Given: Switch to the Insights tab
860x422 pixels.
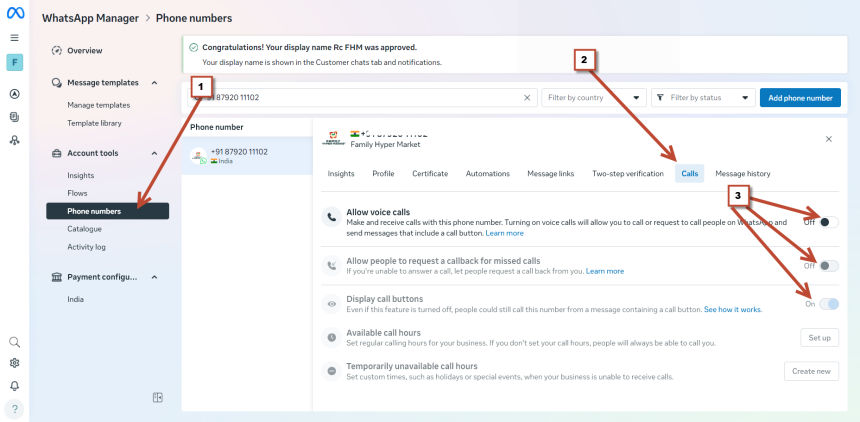Looking at the screenshot, I should (341, 173).
